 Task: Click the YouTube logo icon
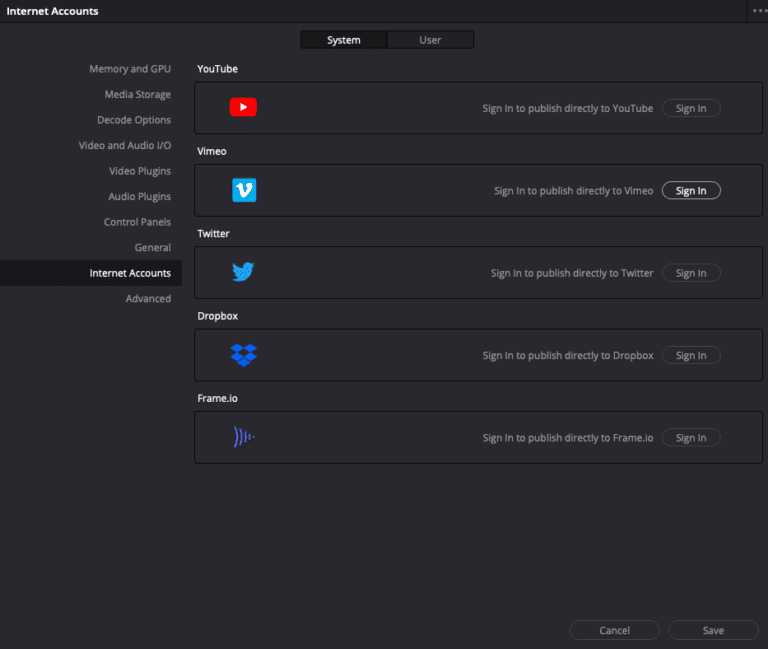click(x=243, y=107)
